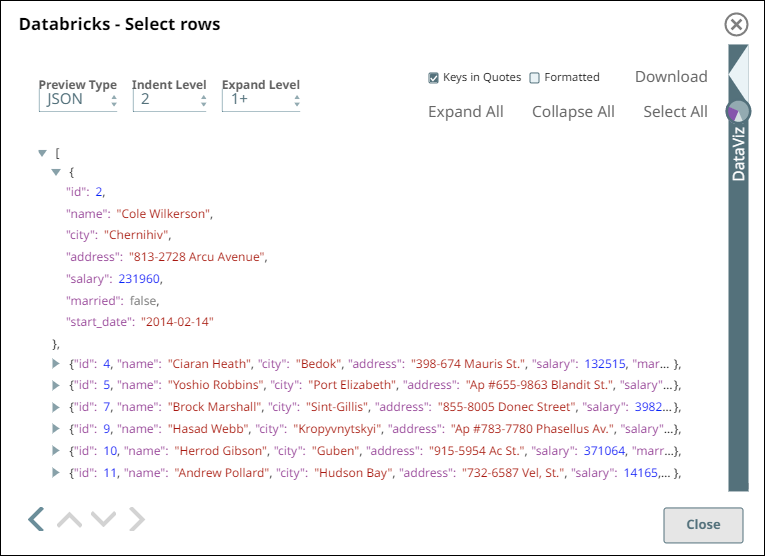Go to next page with right chevron
The height and width of the screenshot is (556, 765).
137,518
